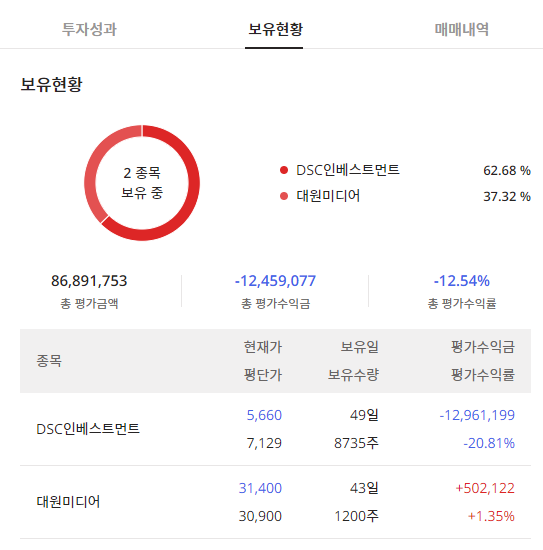Click total return -12.54%
This screenshot has height=550, width=543.
(x=461, y=281)
